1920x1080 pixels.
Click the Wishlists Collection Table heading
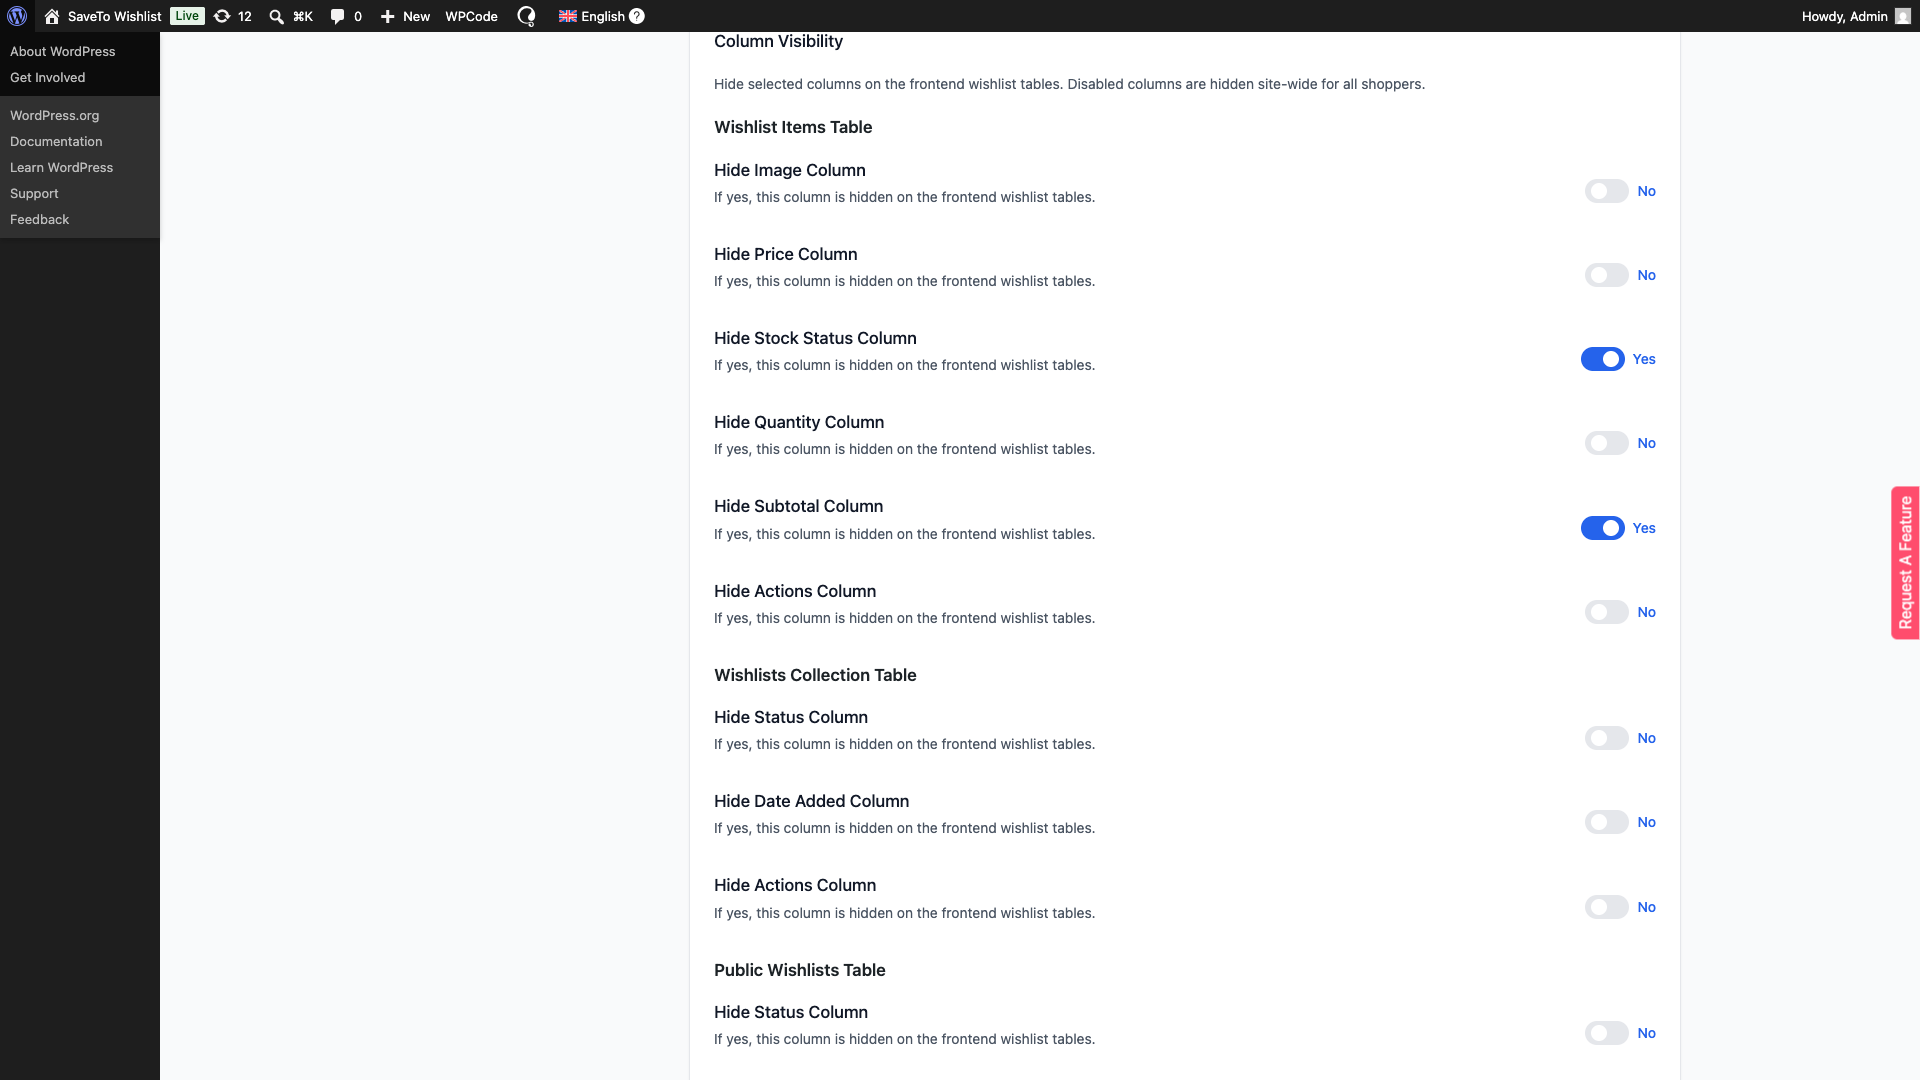pyautogui.click(x=815, y=675)
